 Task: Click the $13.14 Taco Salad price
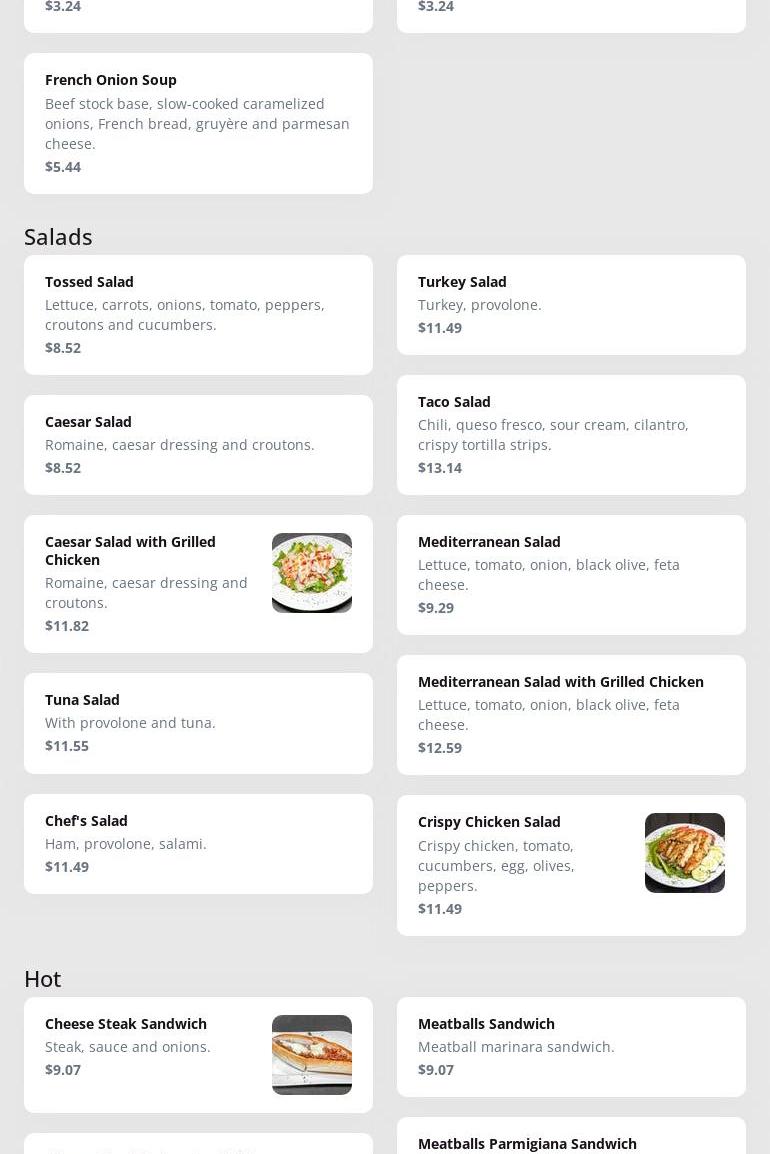(440, 468)
